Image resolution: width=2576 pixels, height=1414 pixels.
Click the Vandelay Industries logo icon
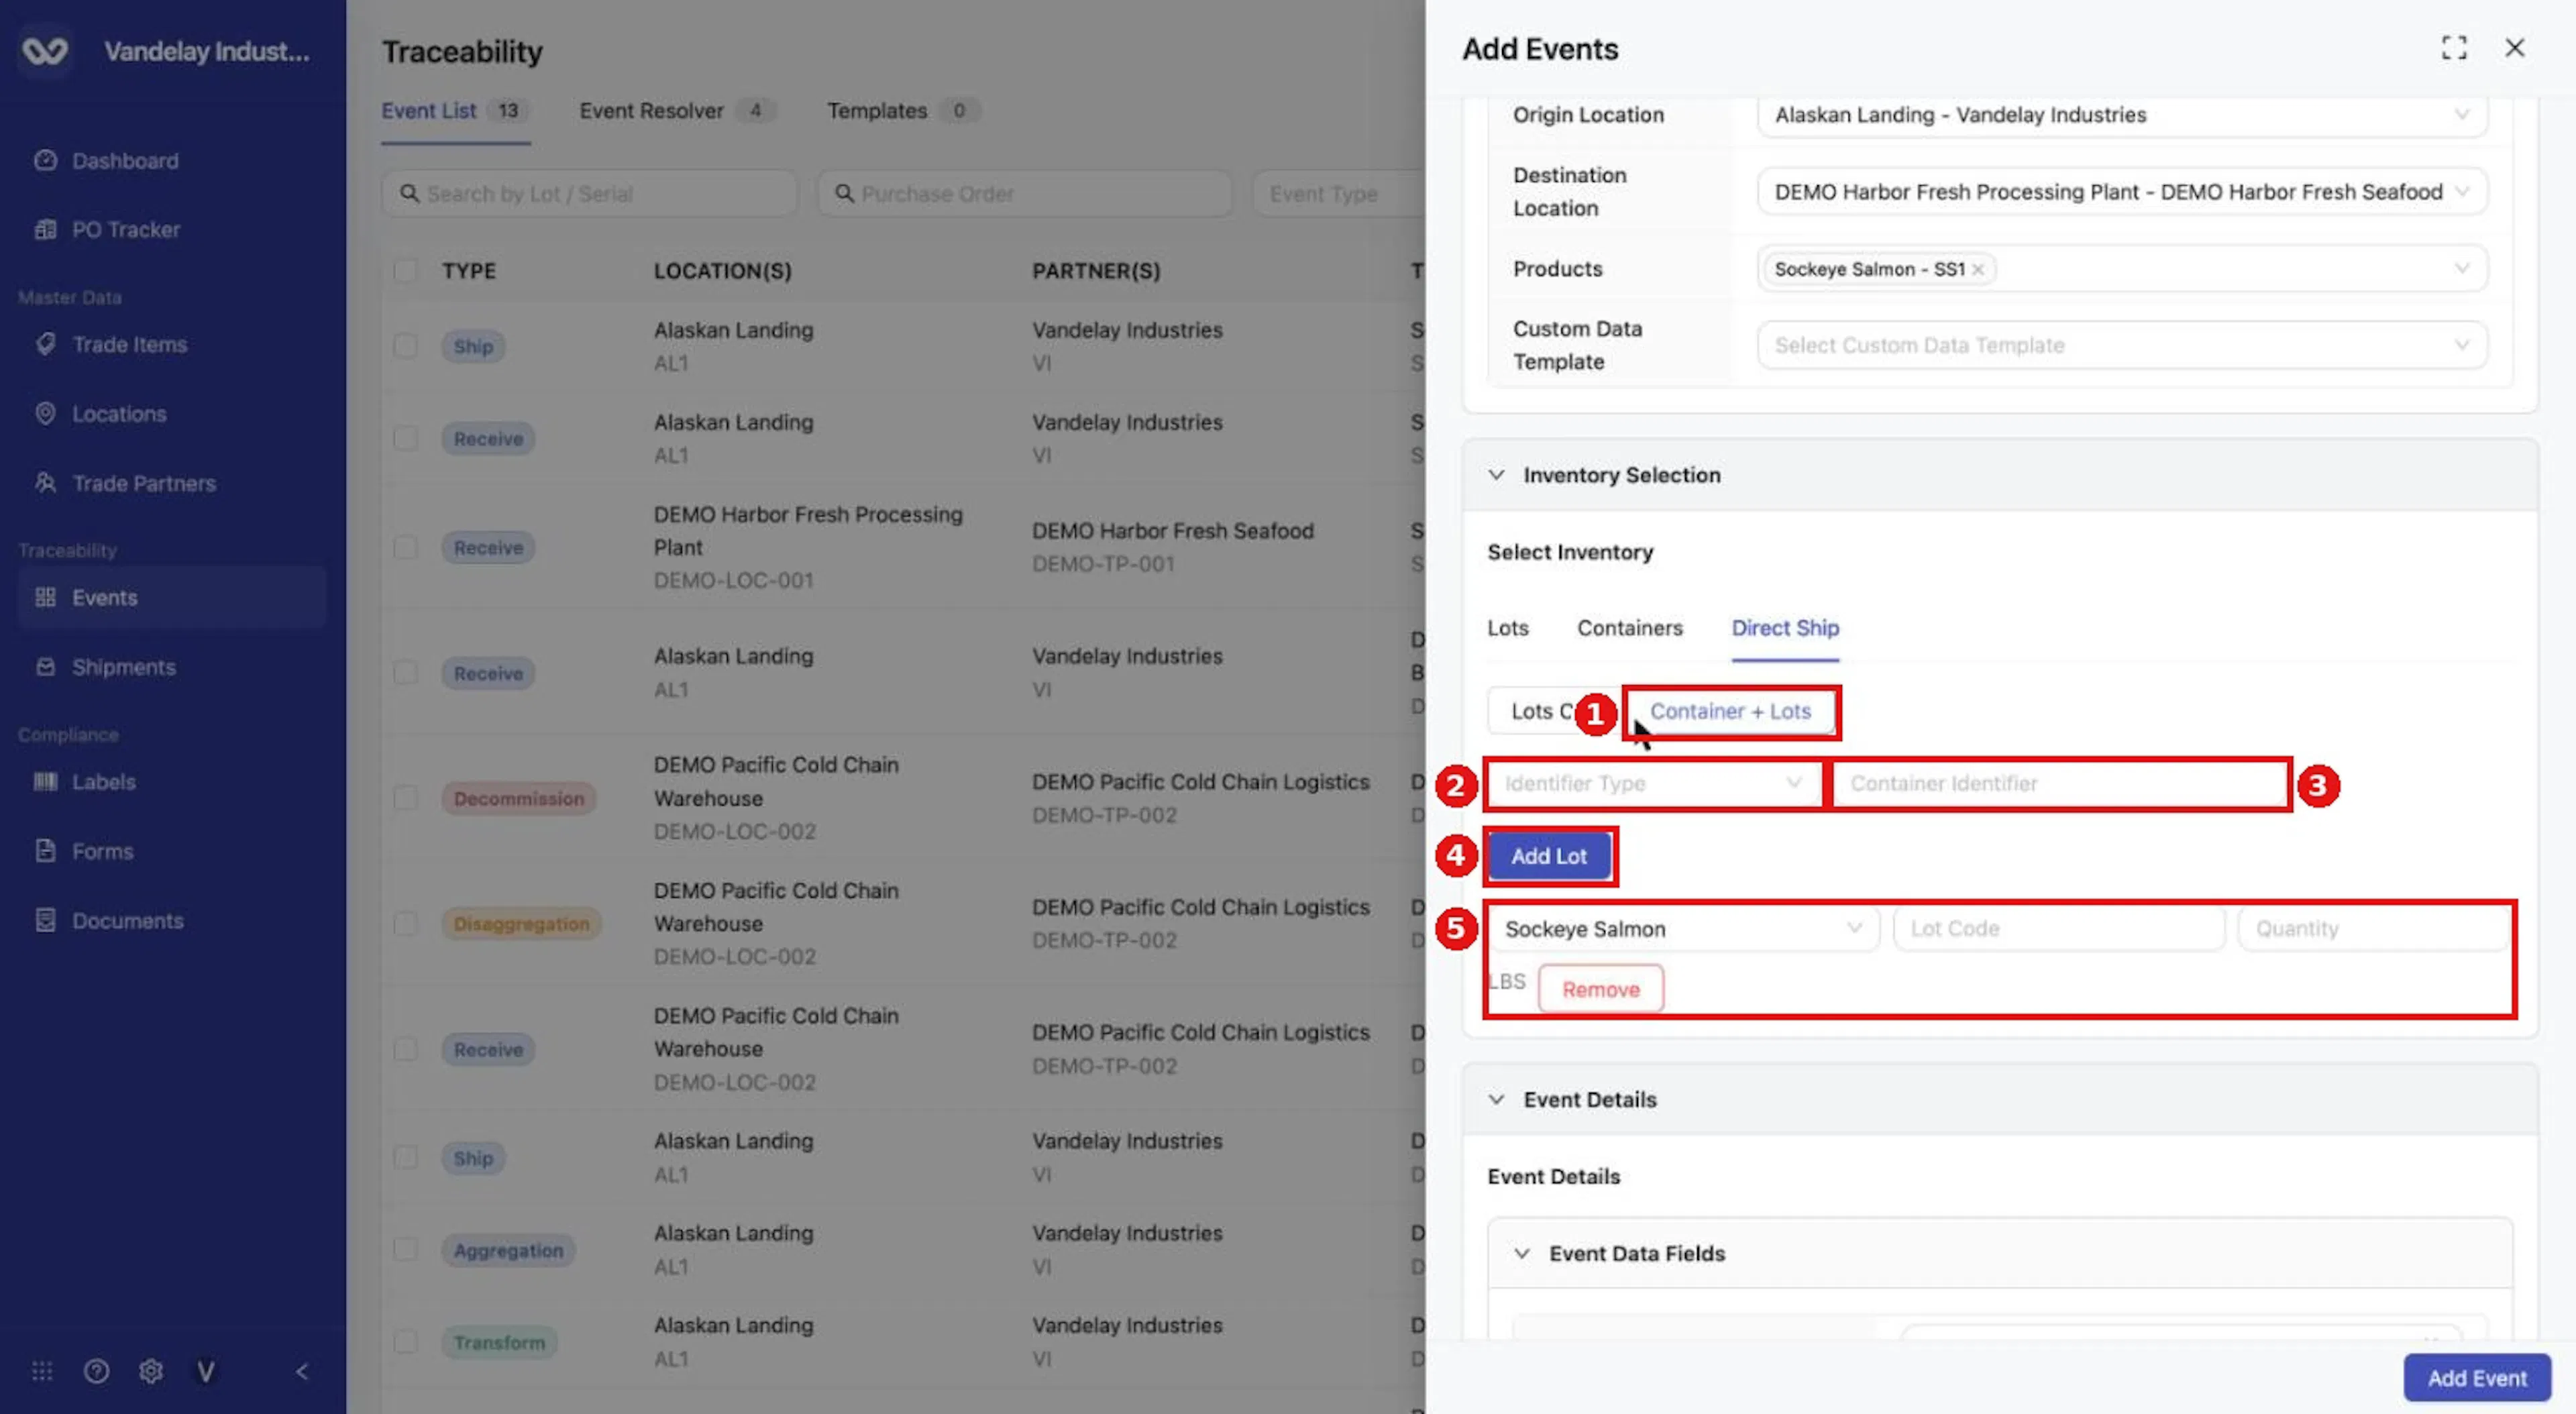pyautogui.click(x=45, y=50)
